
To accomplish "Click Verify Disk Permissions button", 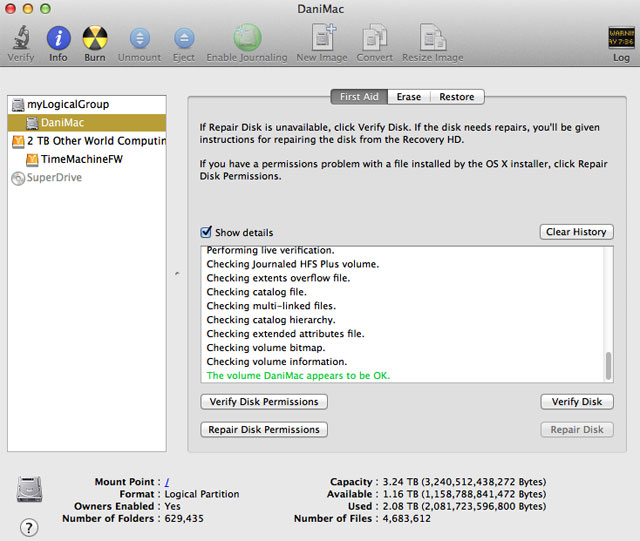I will click(264, 402).
